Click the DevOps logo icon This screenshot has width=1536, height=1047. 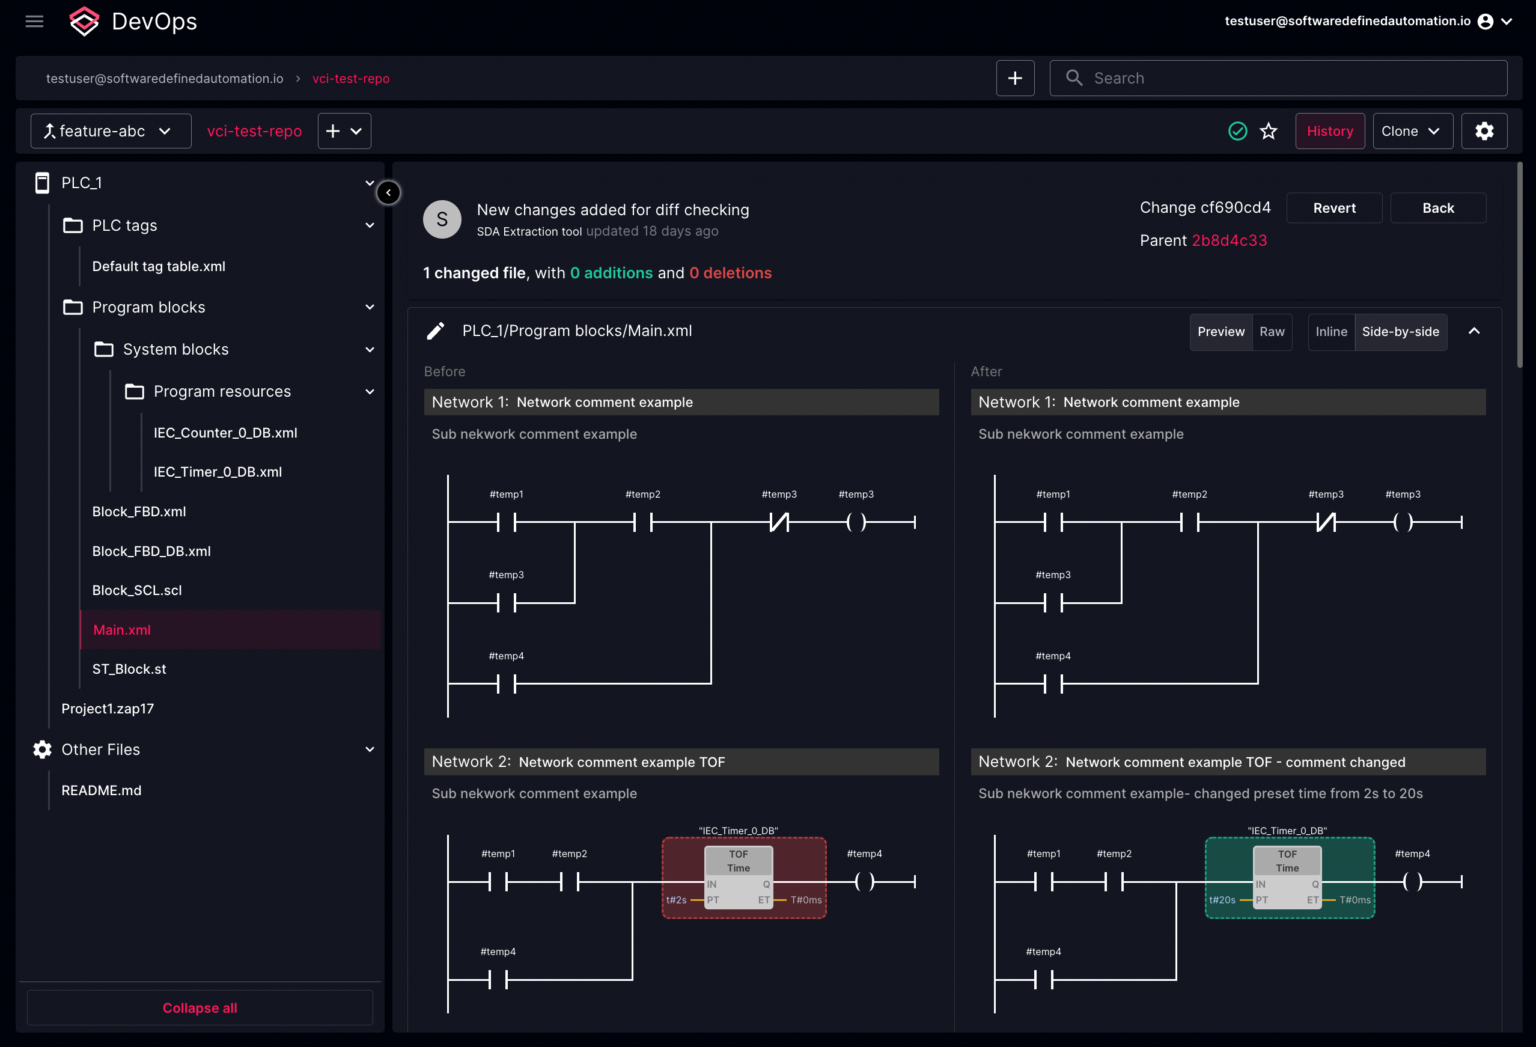click(x=85, y=21)
